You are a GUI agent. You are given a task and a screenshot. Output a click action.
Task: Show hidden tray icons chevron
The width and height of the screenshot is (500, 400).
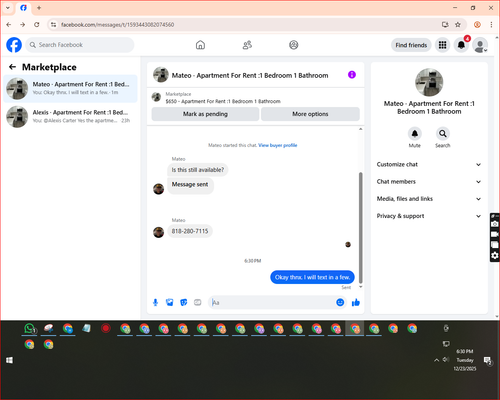tap(436, 360)
